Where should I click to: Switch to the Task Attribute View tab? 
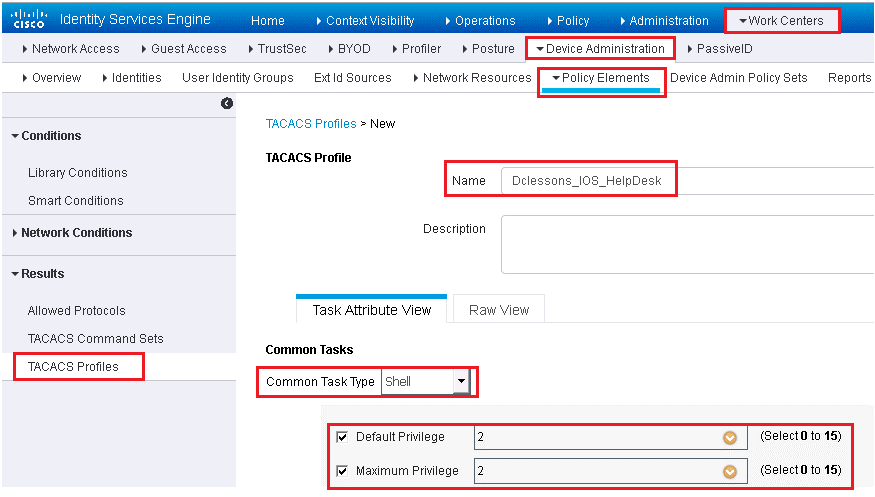tap(372, 310)
